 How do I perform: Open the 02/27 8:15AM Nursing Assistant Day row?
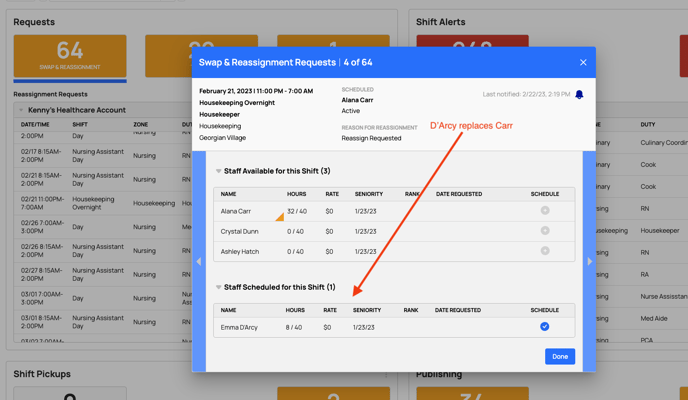point(105,275)
